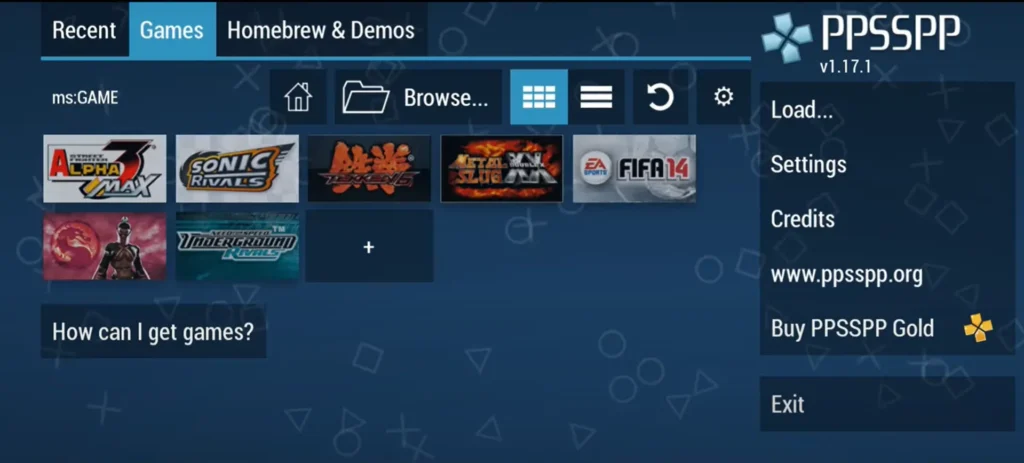Viewport: 1024px width, 463px height.
Task: Launch Street Fighter Alpha 3 Max
Action: (104, 168)
